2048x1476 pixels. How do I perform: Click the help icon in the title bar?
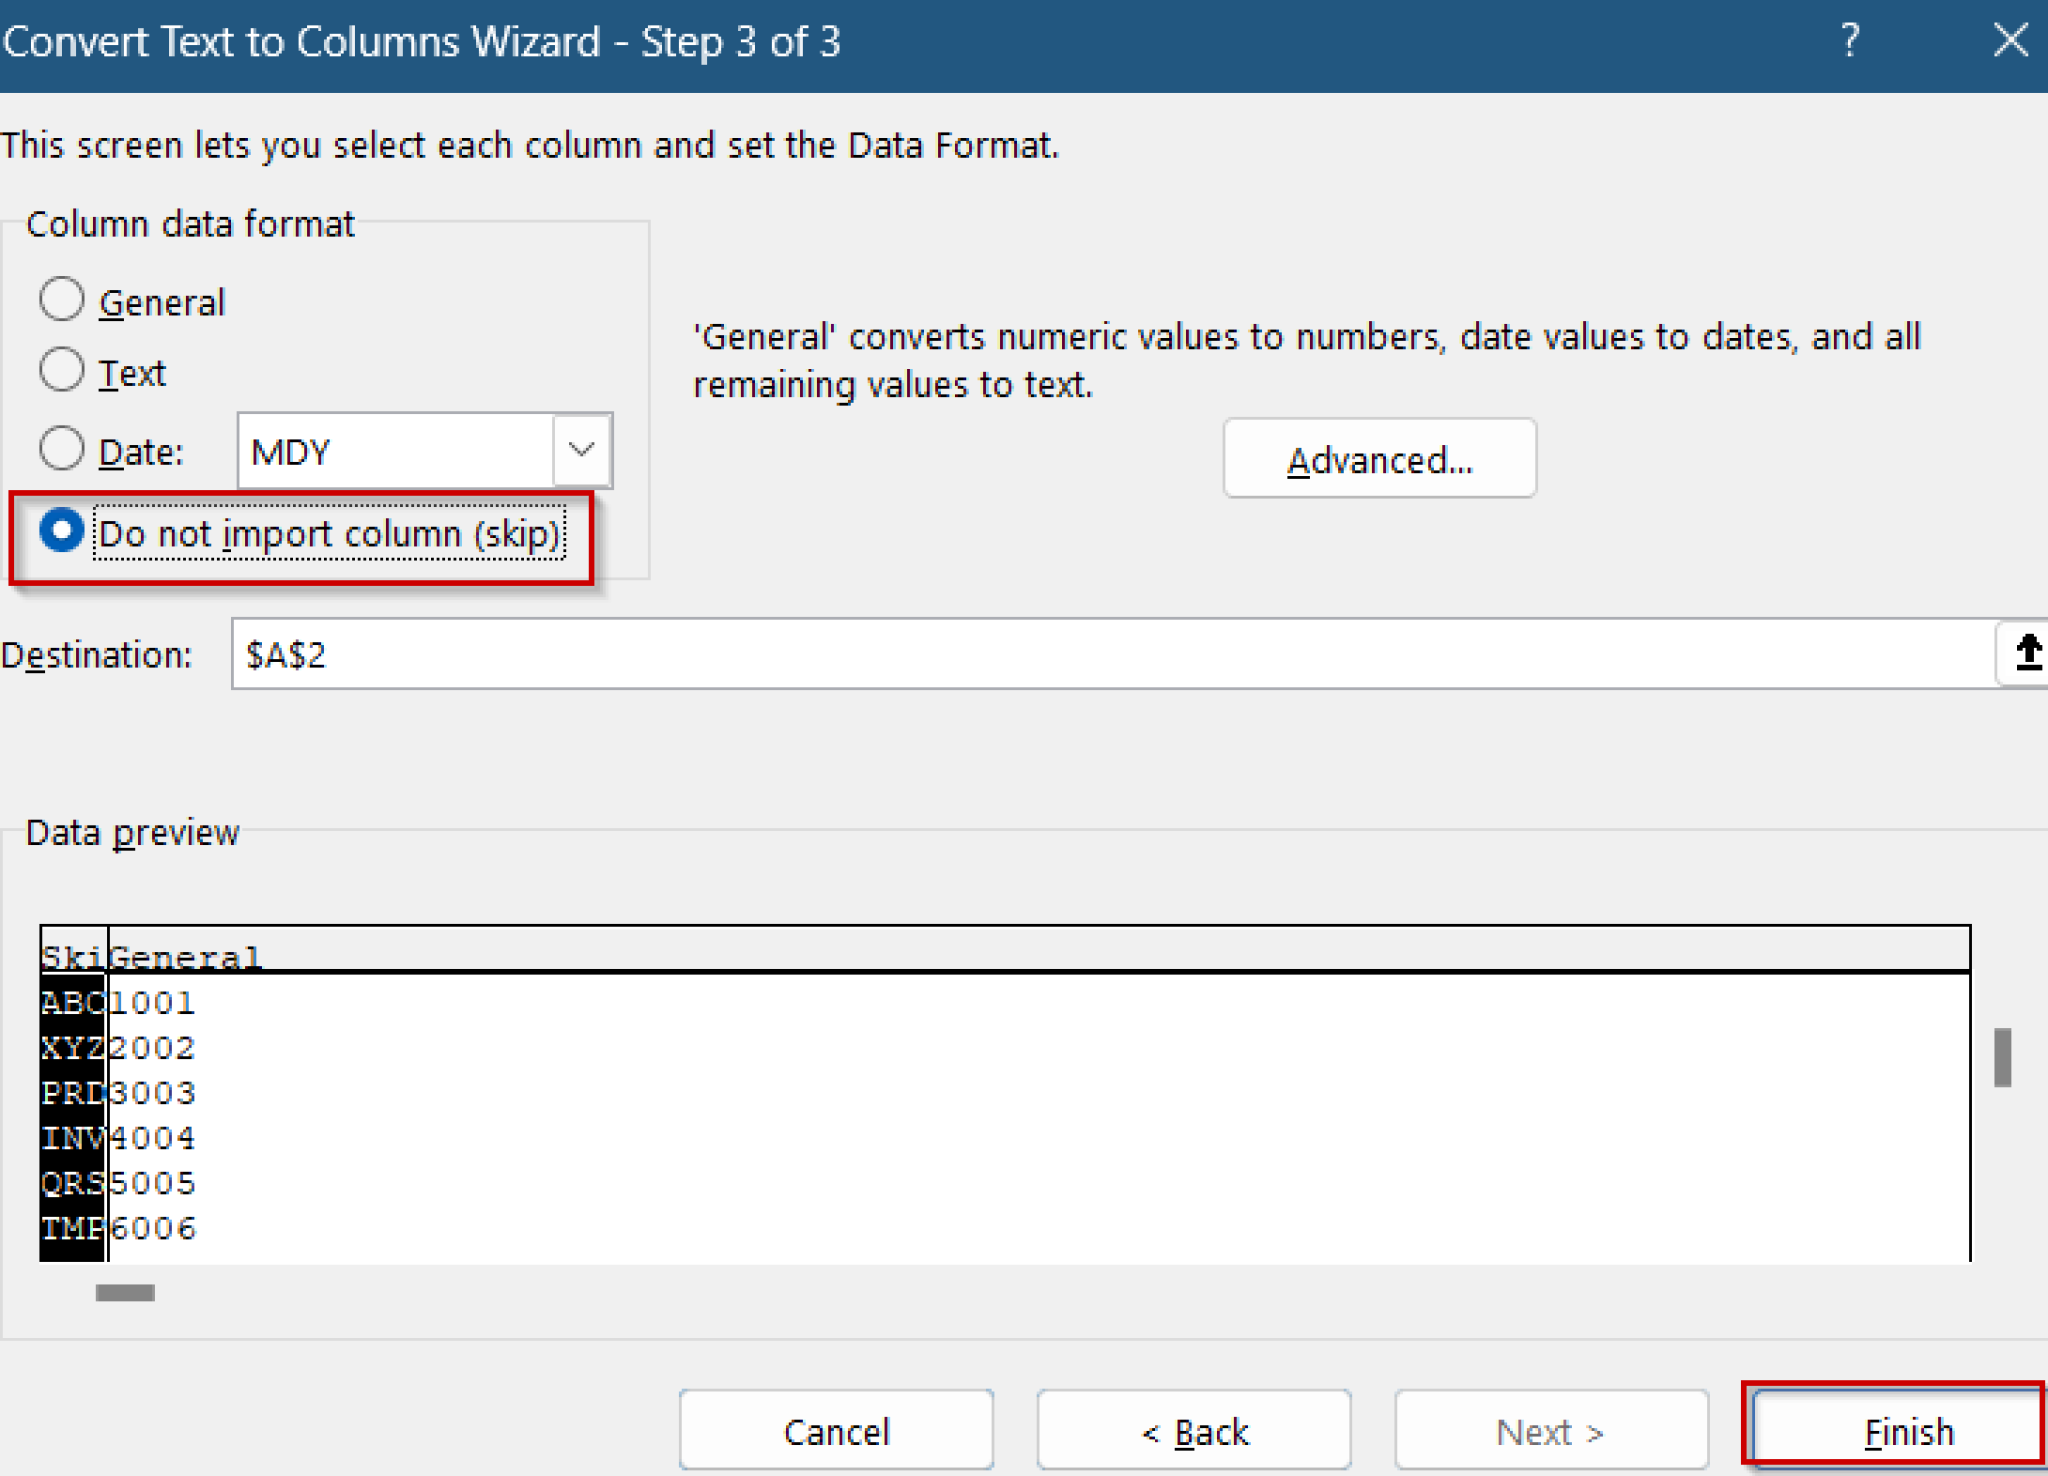pyautogui.click(x=1851, y=41)
